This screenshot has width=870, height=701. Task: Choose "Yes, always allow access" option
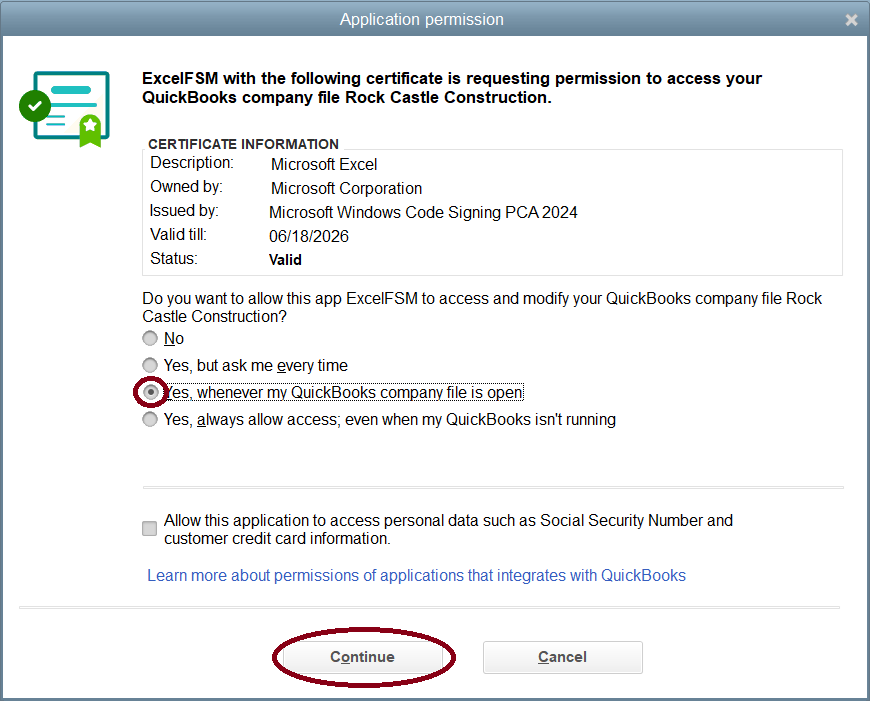tap(150, 419)
